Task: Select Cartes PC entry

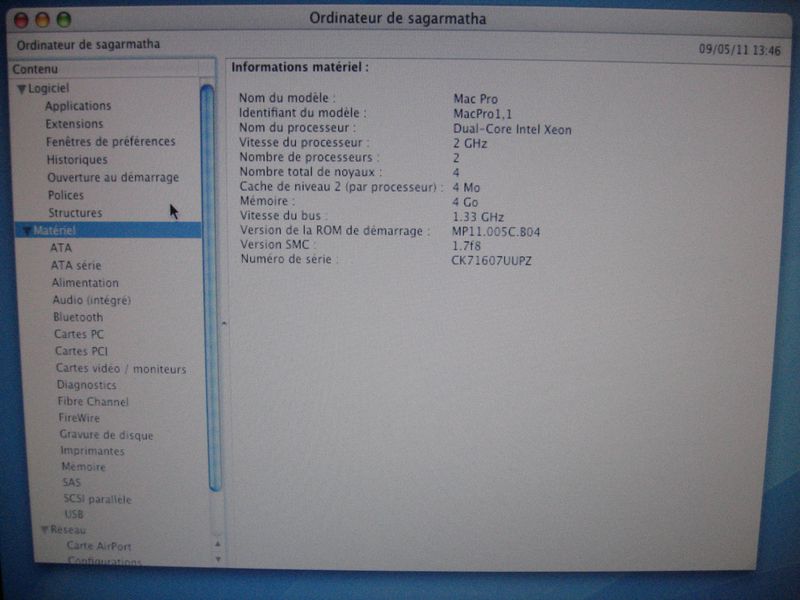Action: click(x=79, y=334)
